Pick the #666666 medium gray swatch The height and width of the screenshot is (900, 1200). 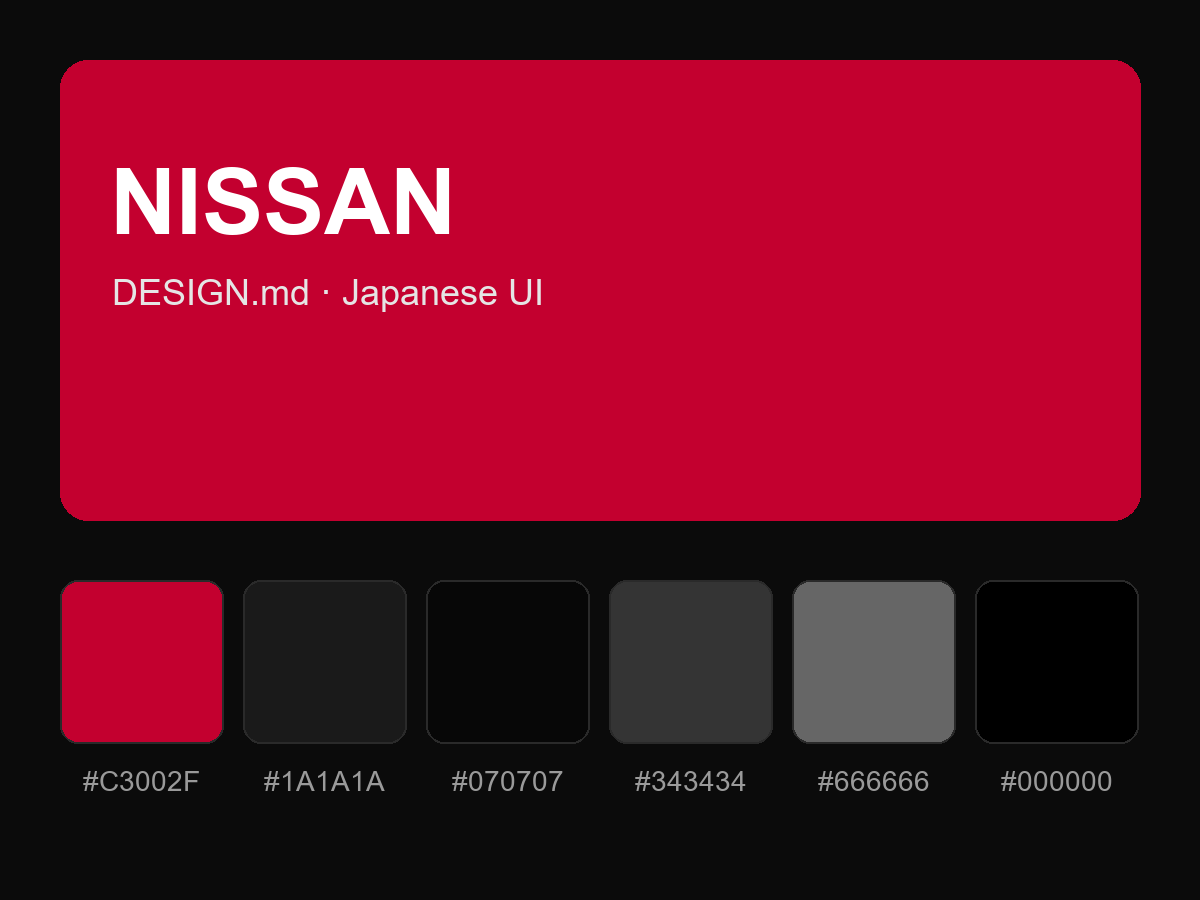874,662
